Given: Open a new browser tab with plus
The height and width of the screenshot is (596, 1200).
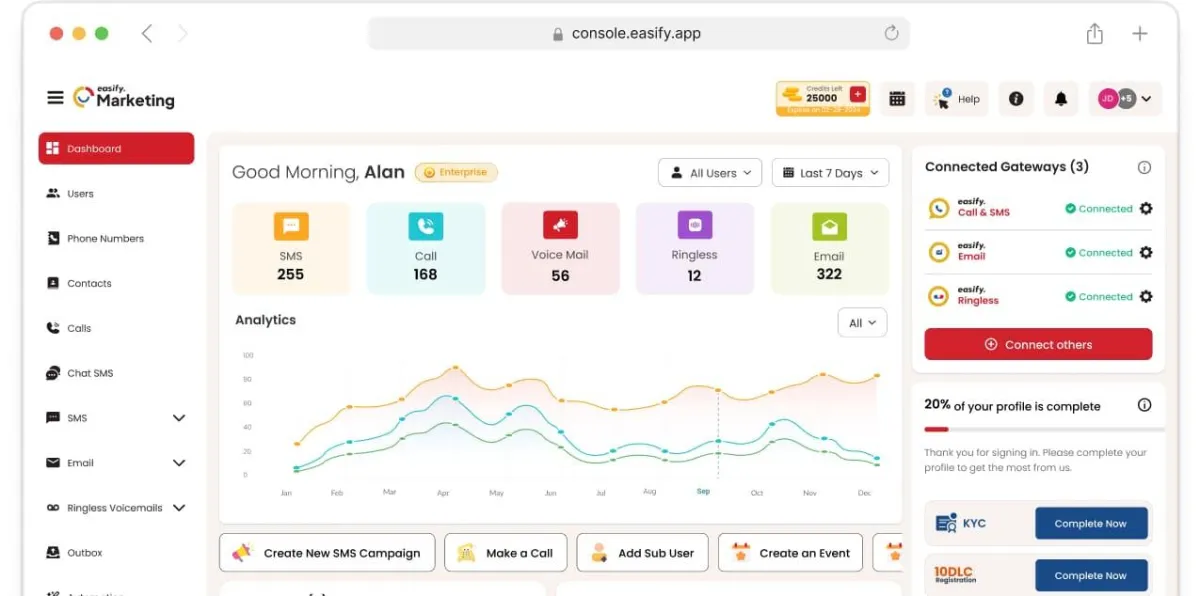Looking at the screenshot, I should point(1140,33).
